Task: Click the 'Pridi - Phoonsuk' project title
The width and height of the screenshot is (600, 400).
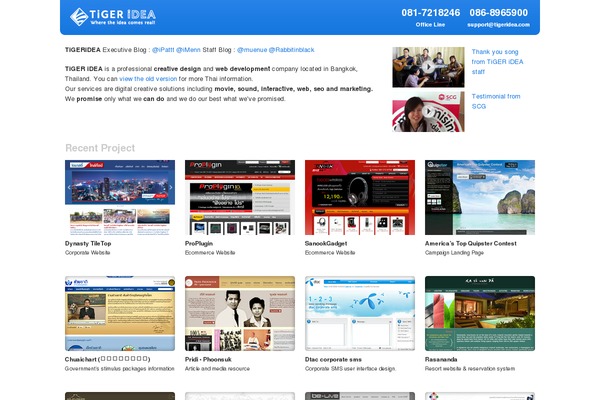Action: tap(208, 359)
